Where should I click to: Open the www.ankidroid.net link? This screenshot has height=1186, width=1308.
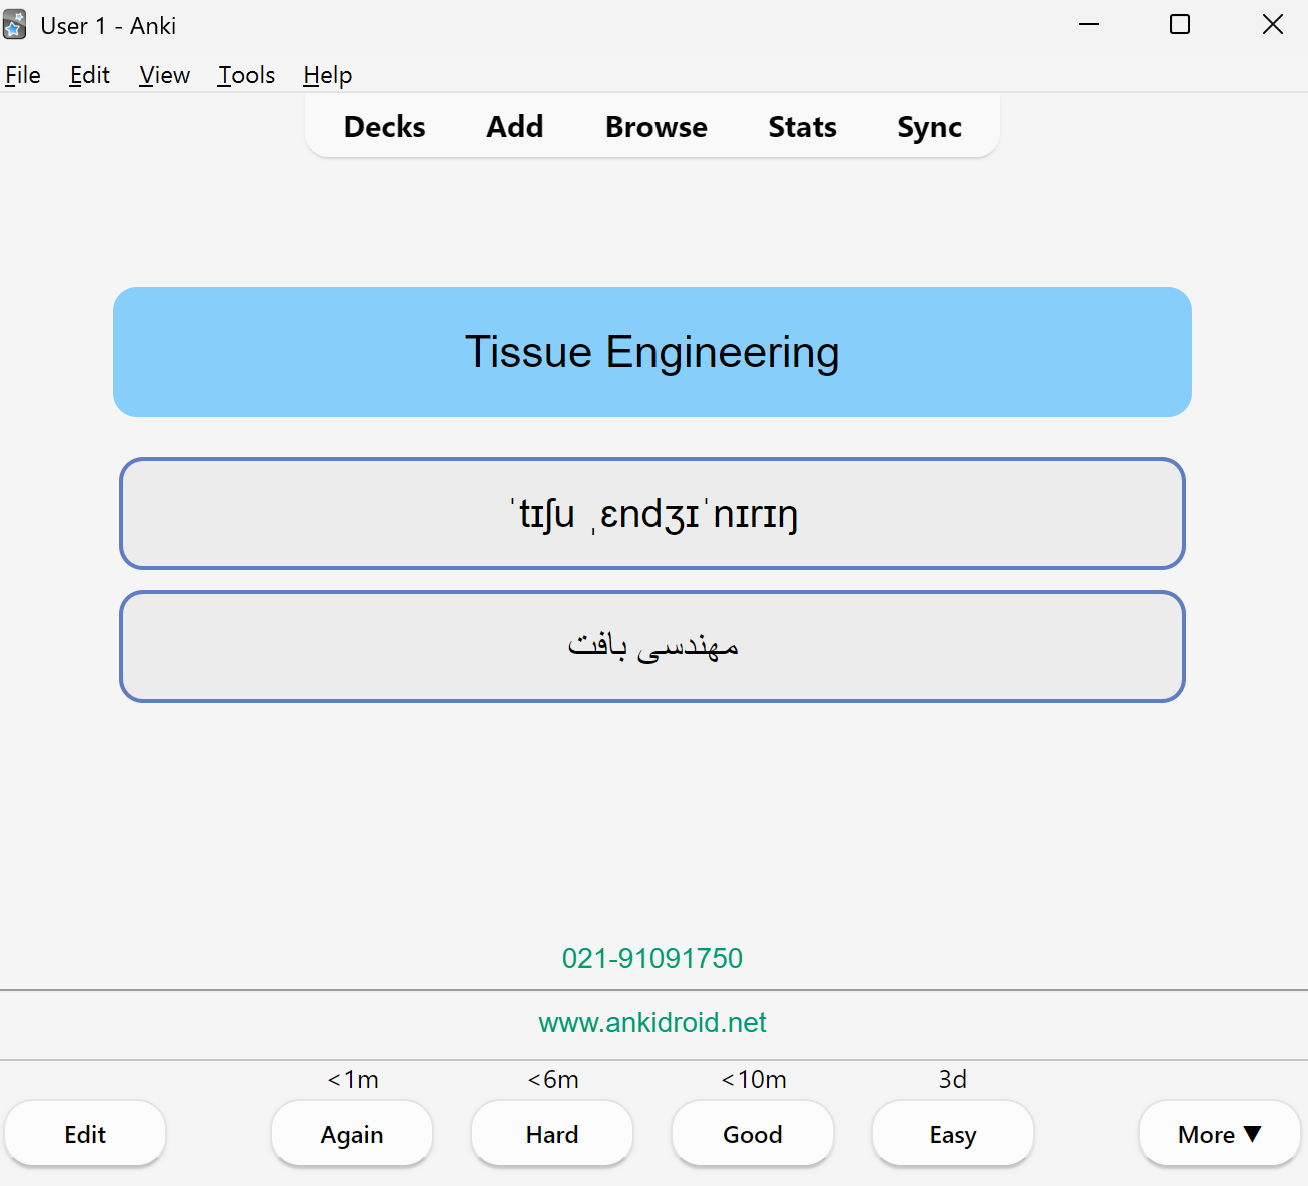[x=652, y=1022]
